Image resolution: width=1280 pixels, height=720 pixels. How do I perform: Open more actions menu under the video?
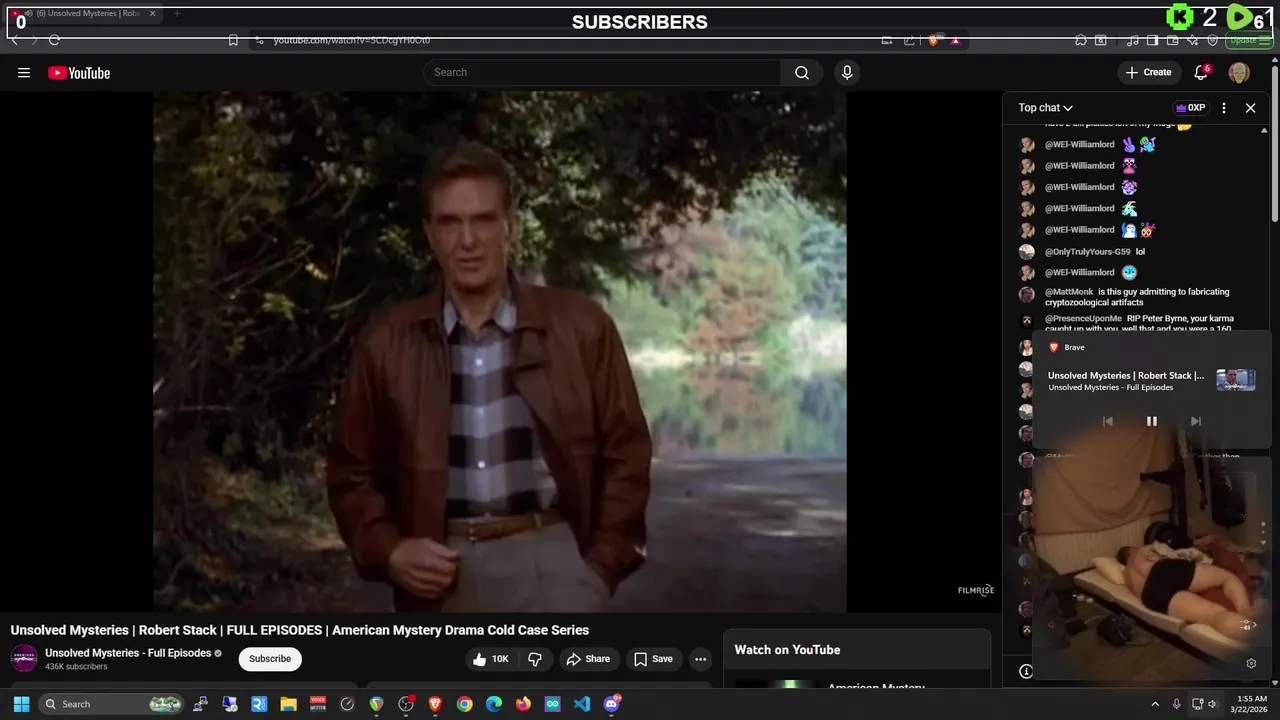700,659
